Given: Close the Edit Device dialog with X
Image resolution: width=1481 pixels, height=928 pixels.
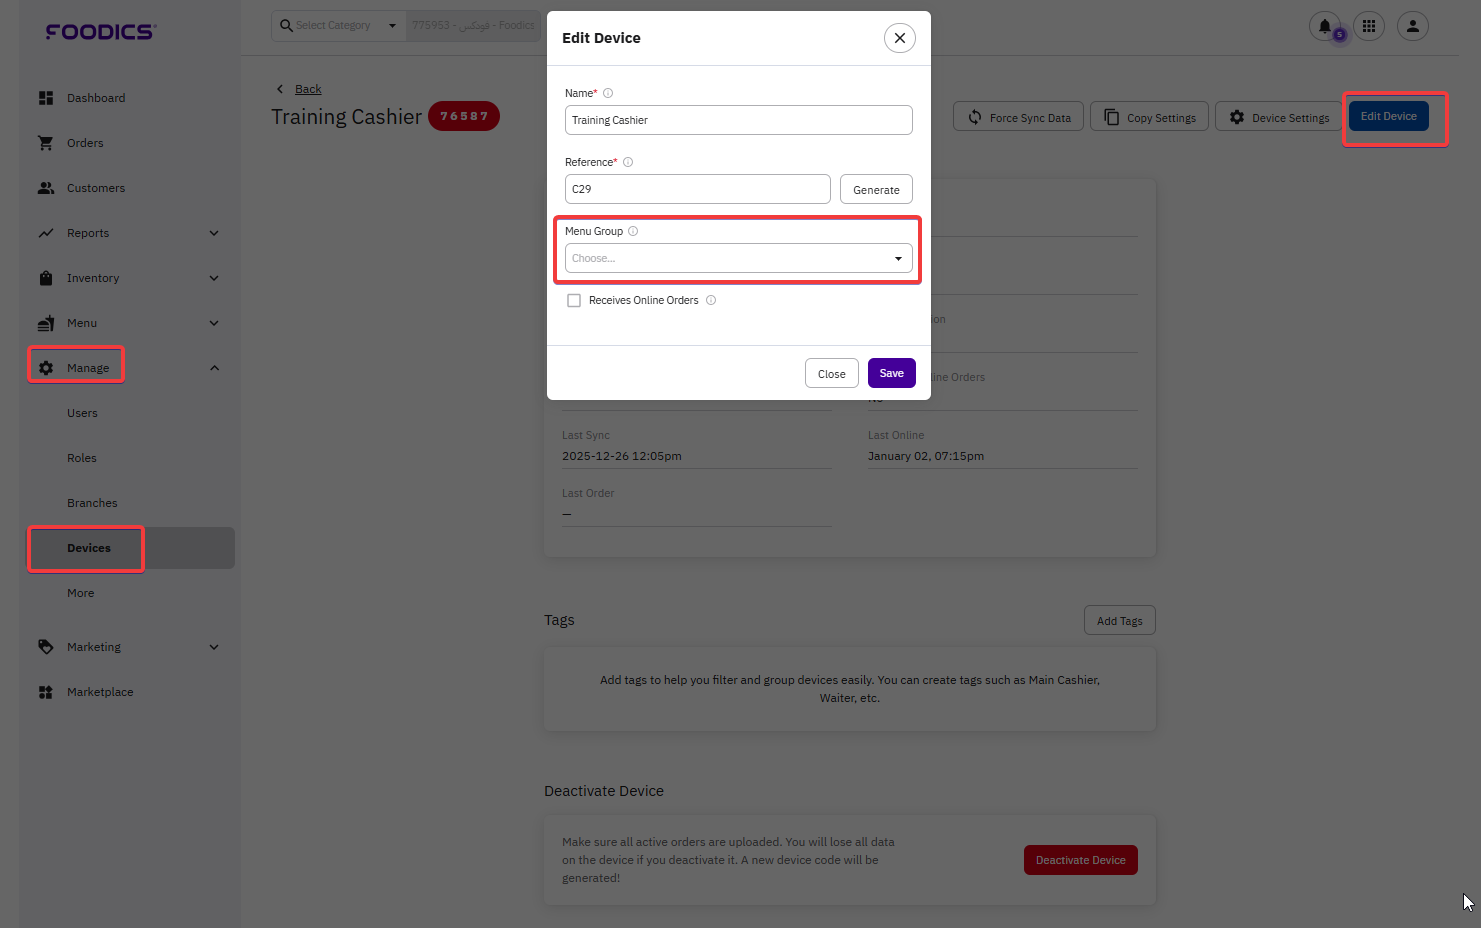Looking at the screenshot, I should (900, 38).
